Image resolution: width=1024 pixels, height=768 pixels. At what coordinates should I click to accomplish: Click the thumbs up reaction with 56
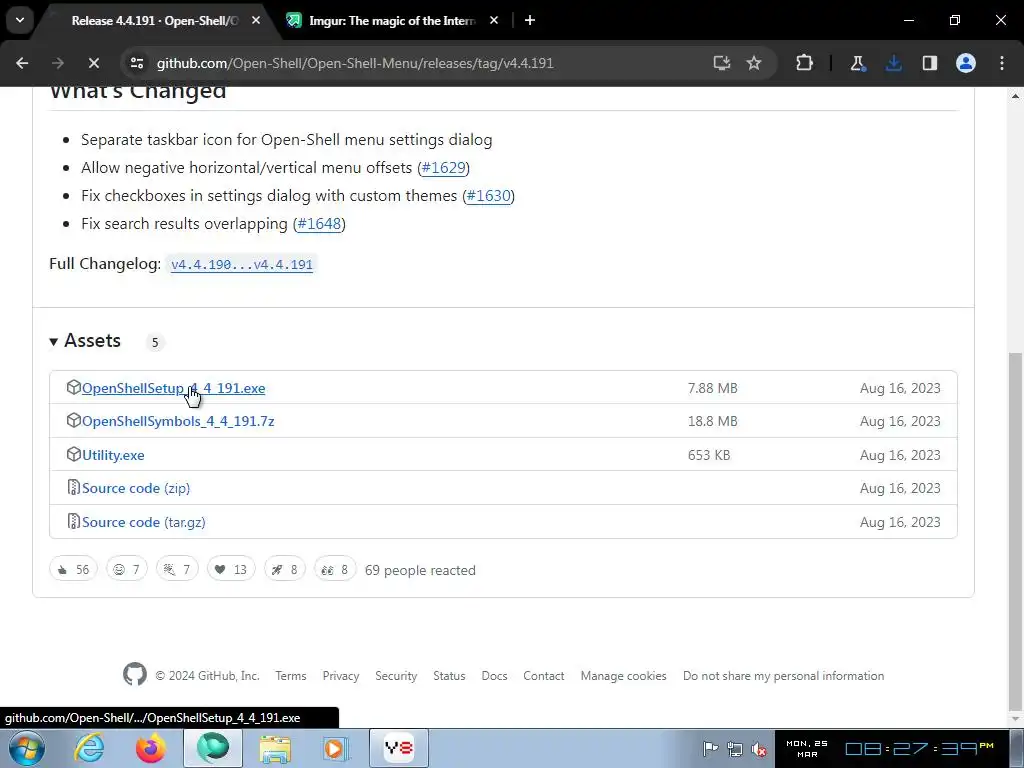[x=73, y=569]
